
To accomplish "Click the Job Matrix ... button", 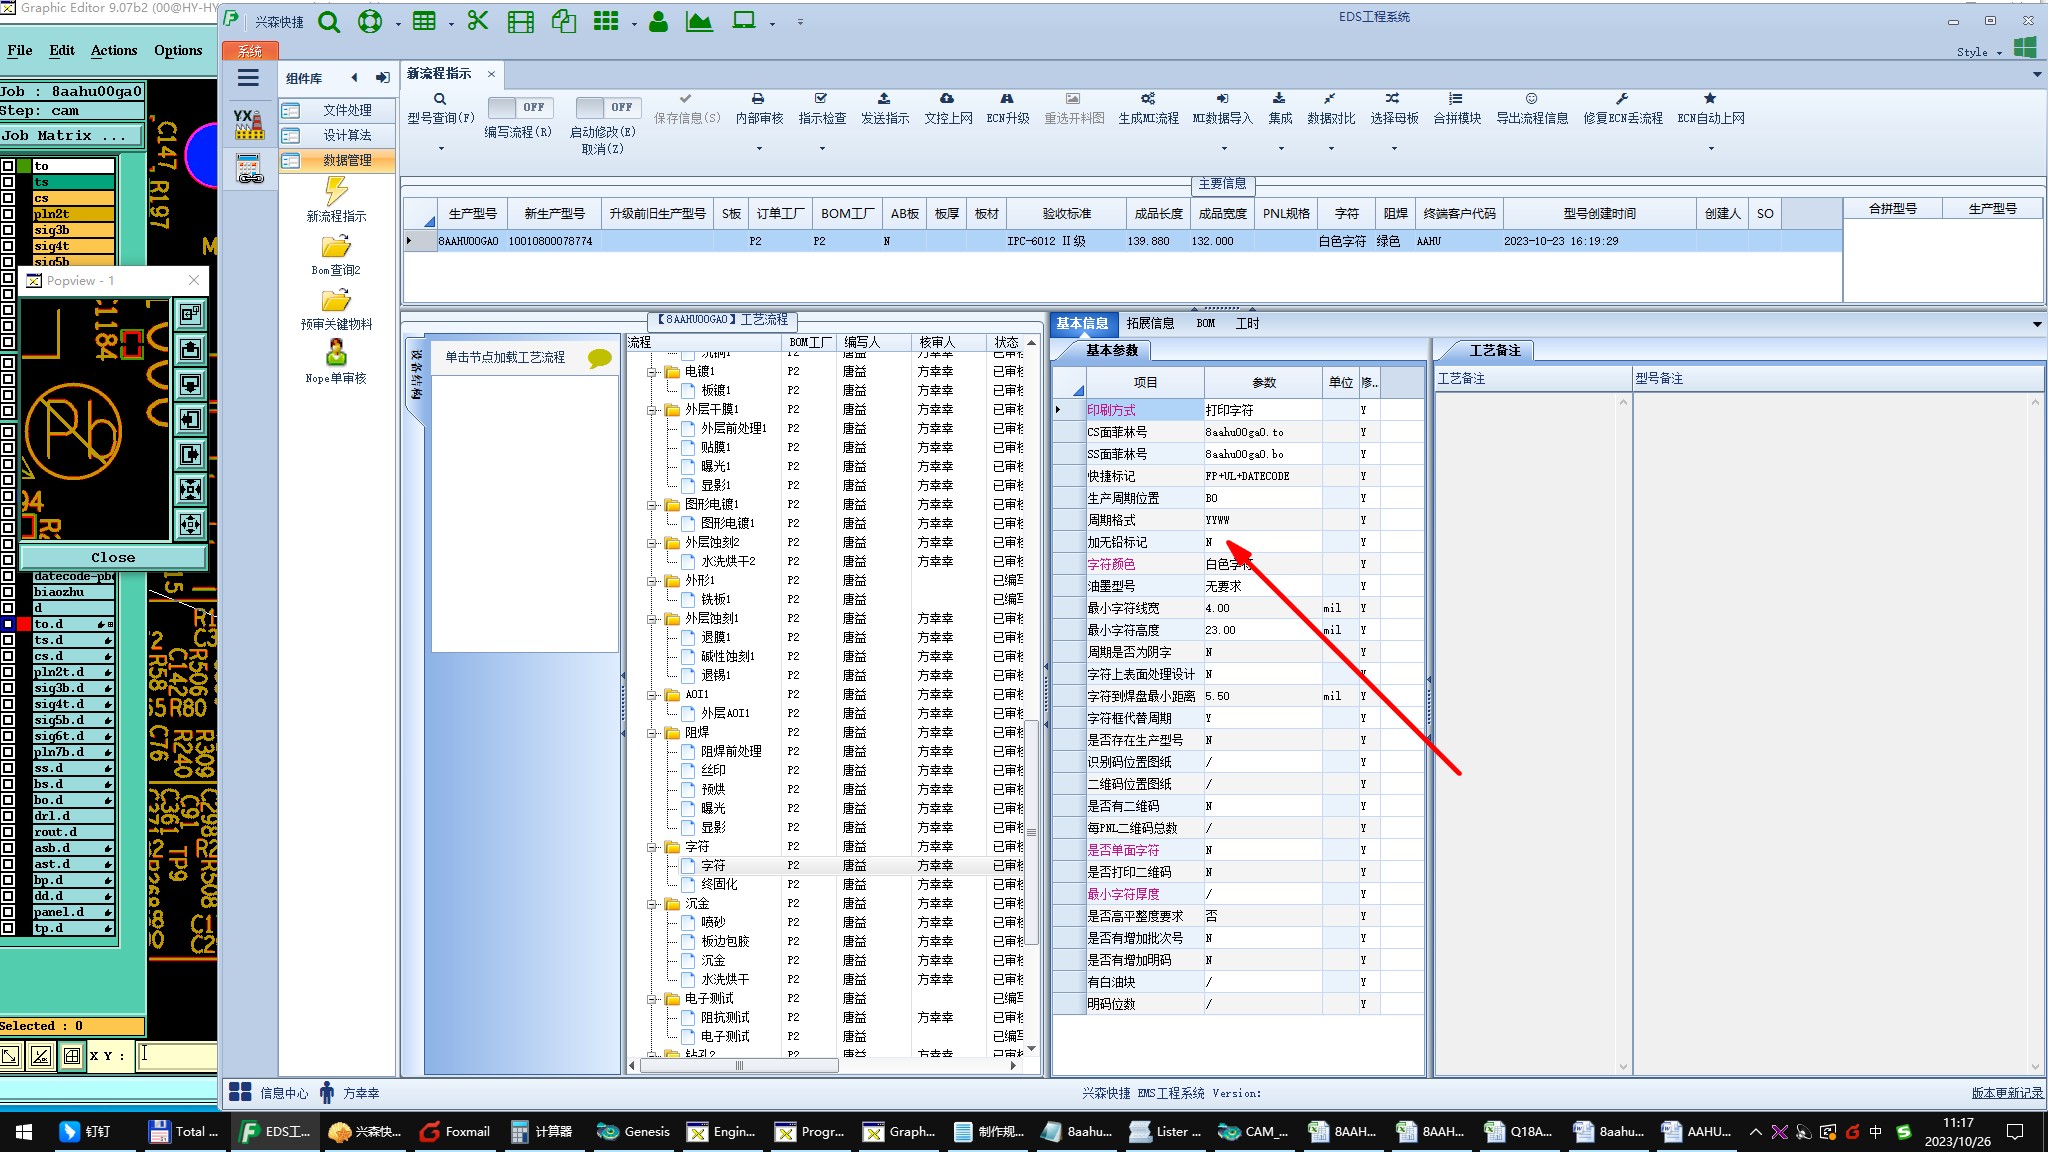I will (71, 136).
